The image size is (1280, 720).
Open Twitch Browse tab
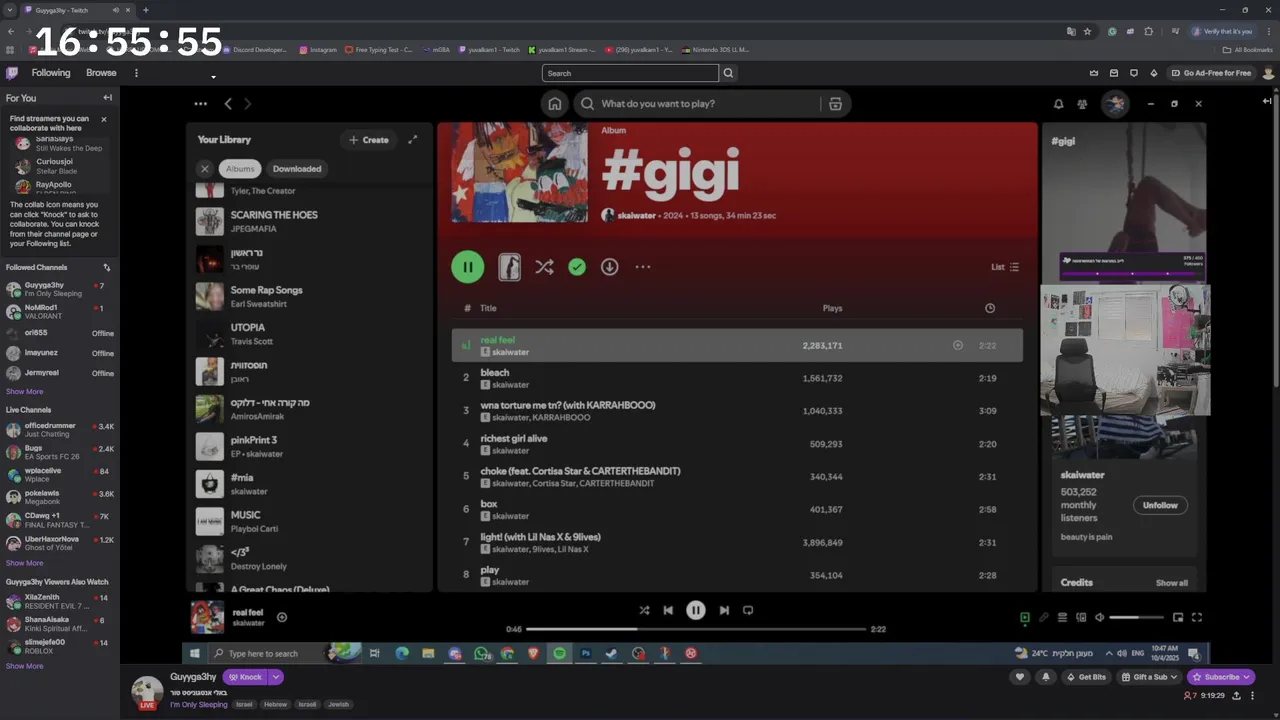[101, 73]
